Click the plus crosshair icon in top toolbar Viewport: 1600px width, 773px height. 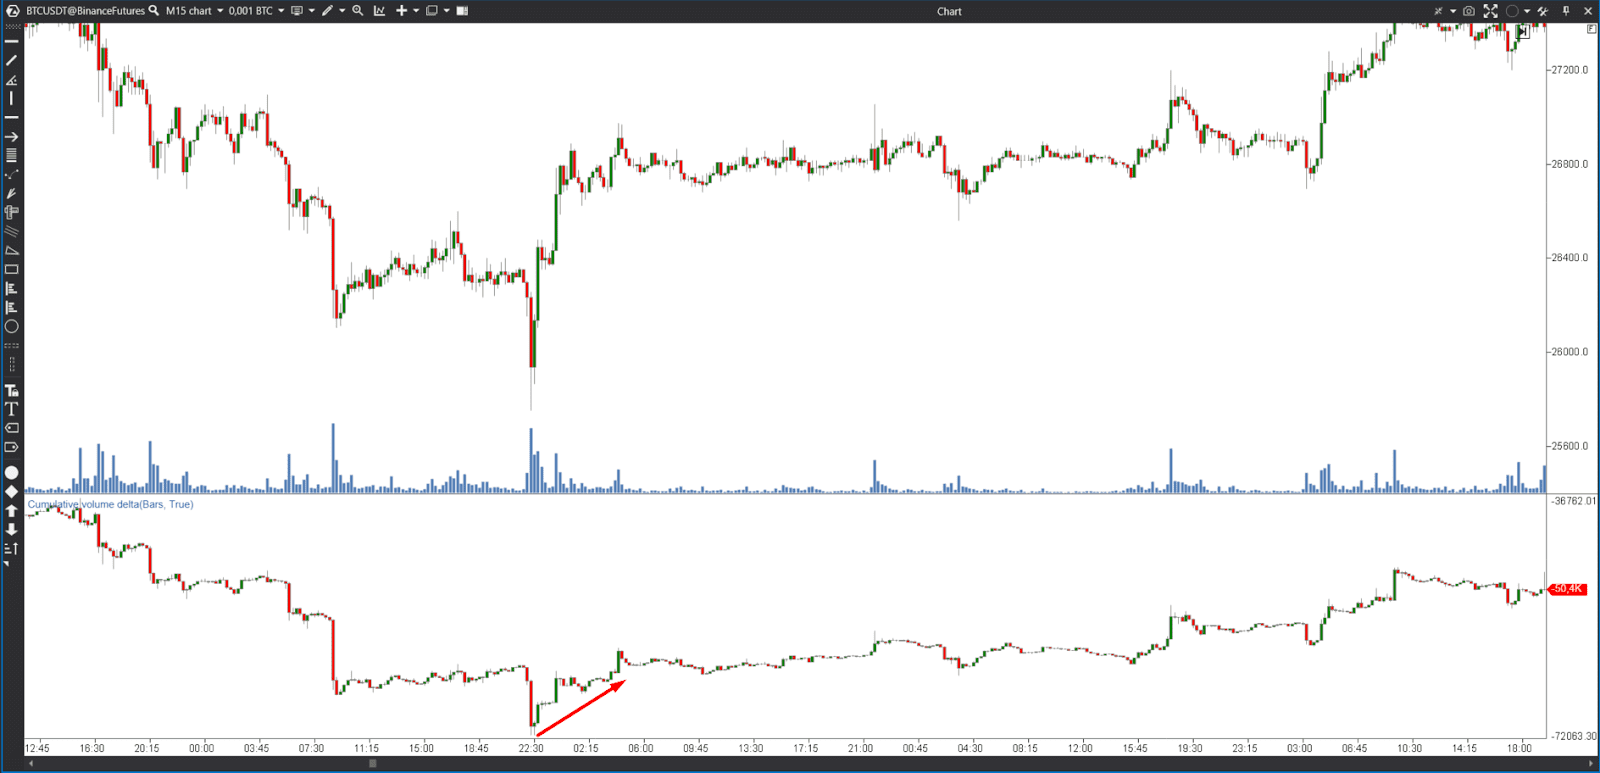[x=401, y=11]
